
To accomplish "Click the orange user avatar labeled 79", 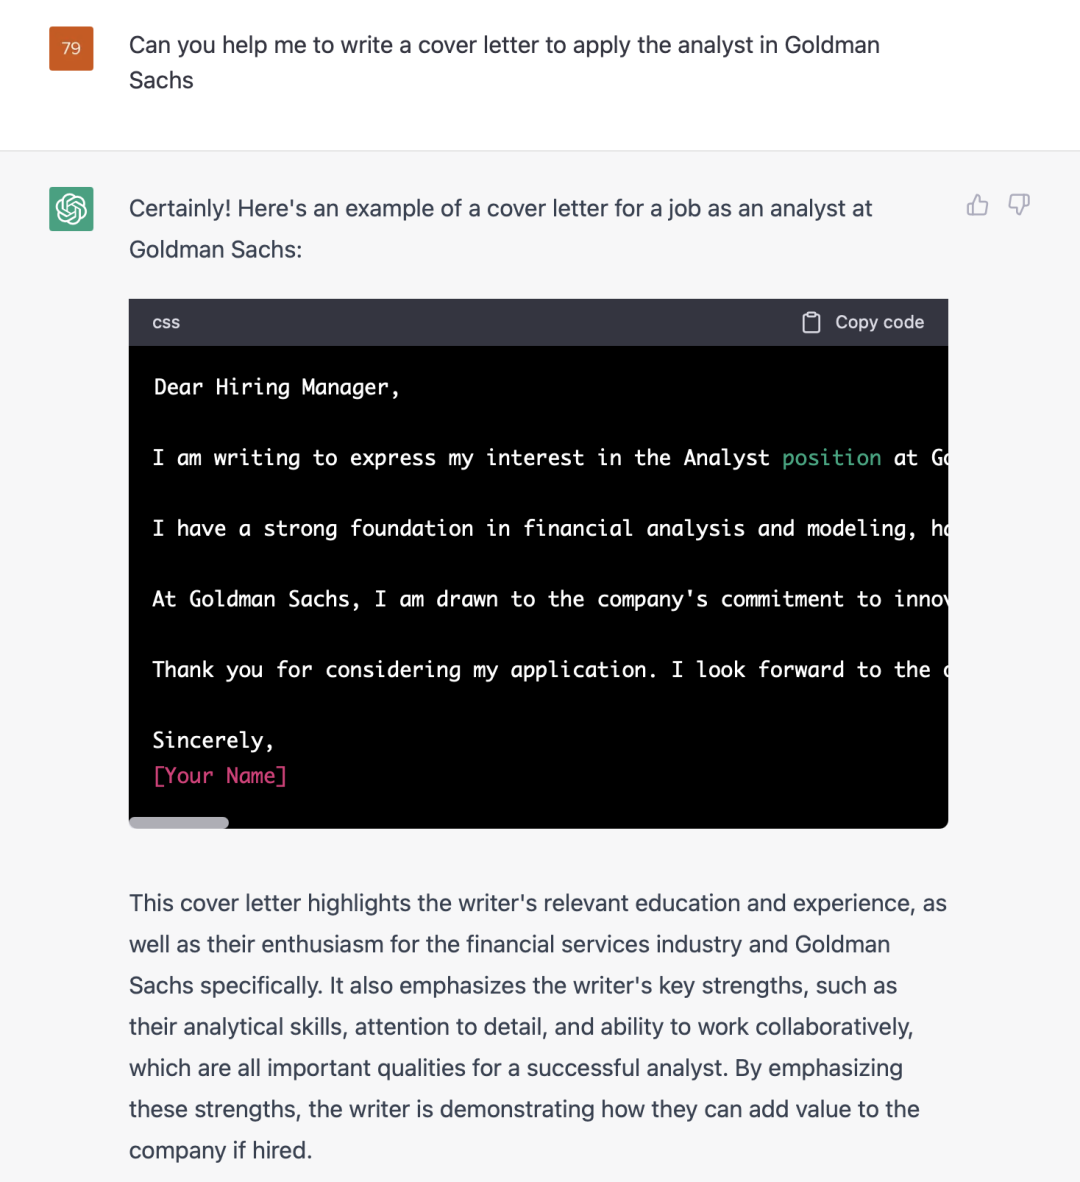I will click(72, 48).
